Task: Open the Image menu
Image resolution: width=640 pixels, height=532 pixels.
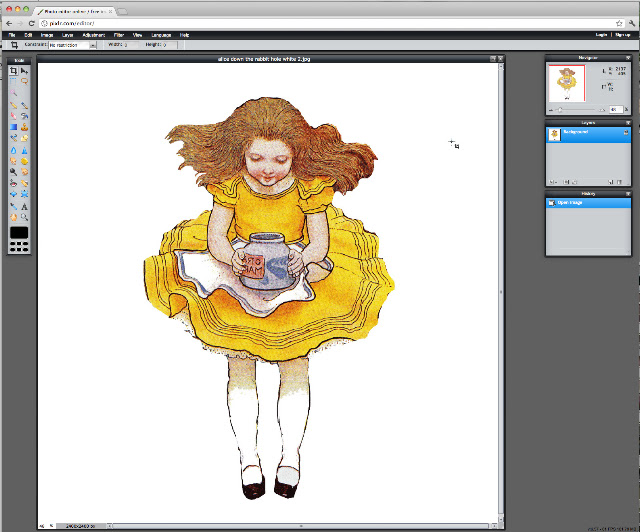Action: [x=47, y=35]
